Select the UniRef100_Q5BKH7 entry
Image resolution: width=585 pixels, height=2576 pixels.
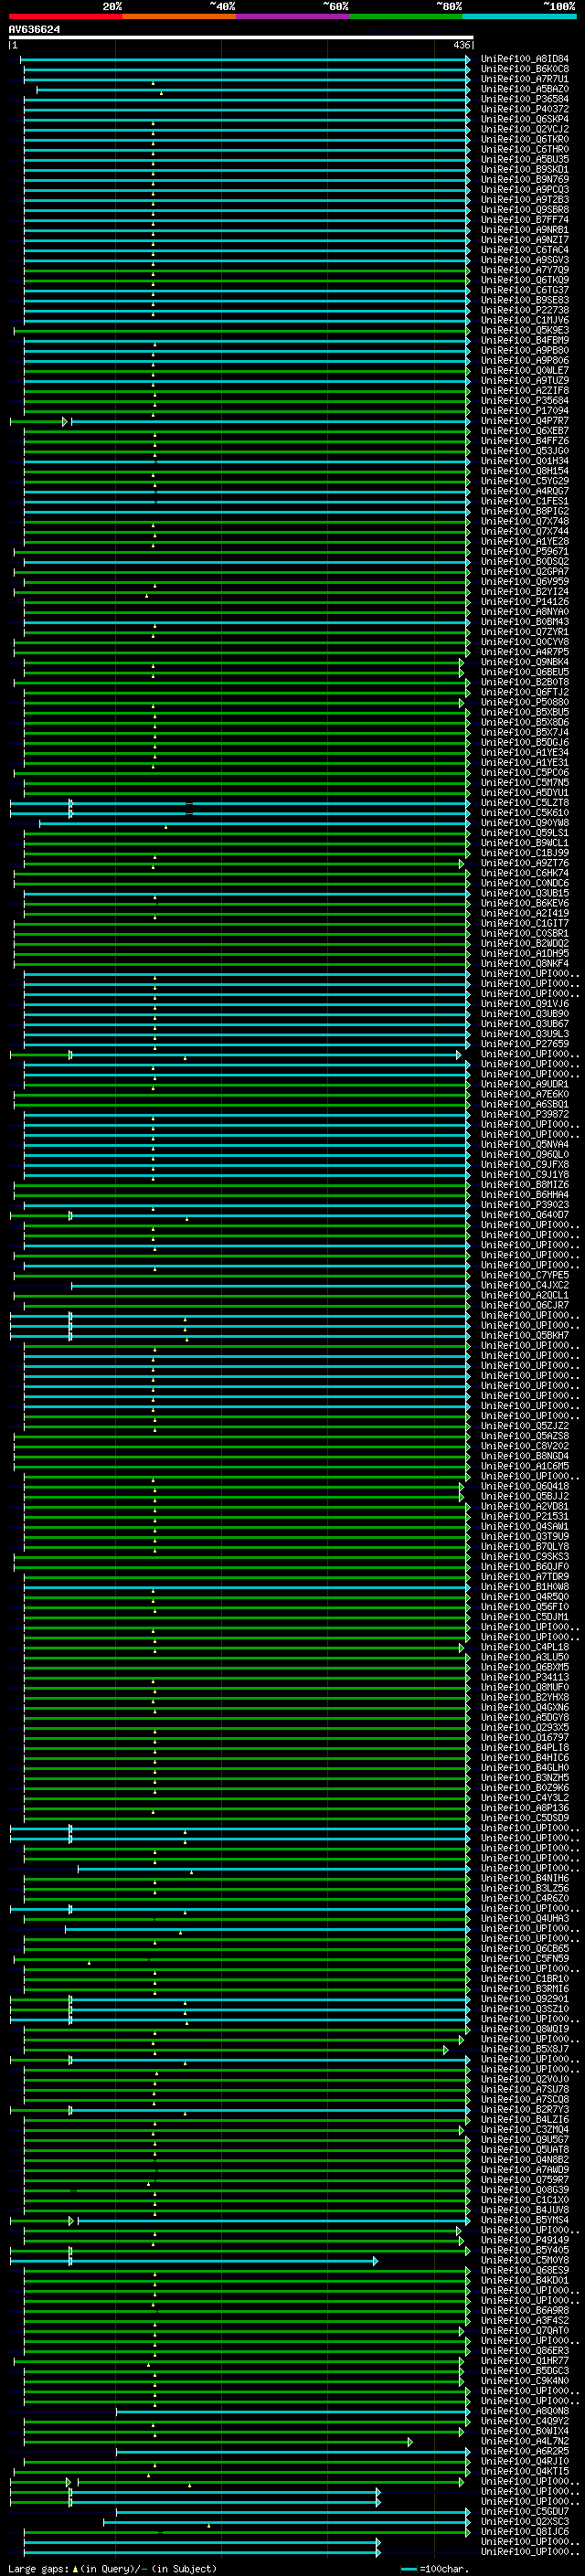click(525, 1335)
